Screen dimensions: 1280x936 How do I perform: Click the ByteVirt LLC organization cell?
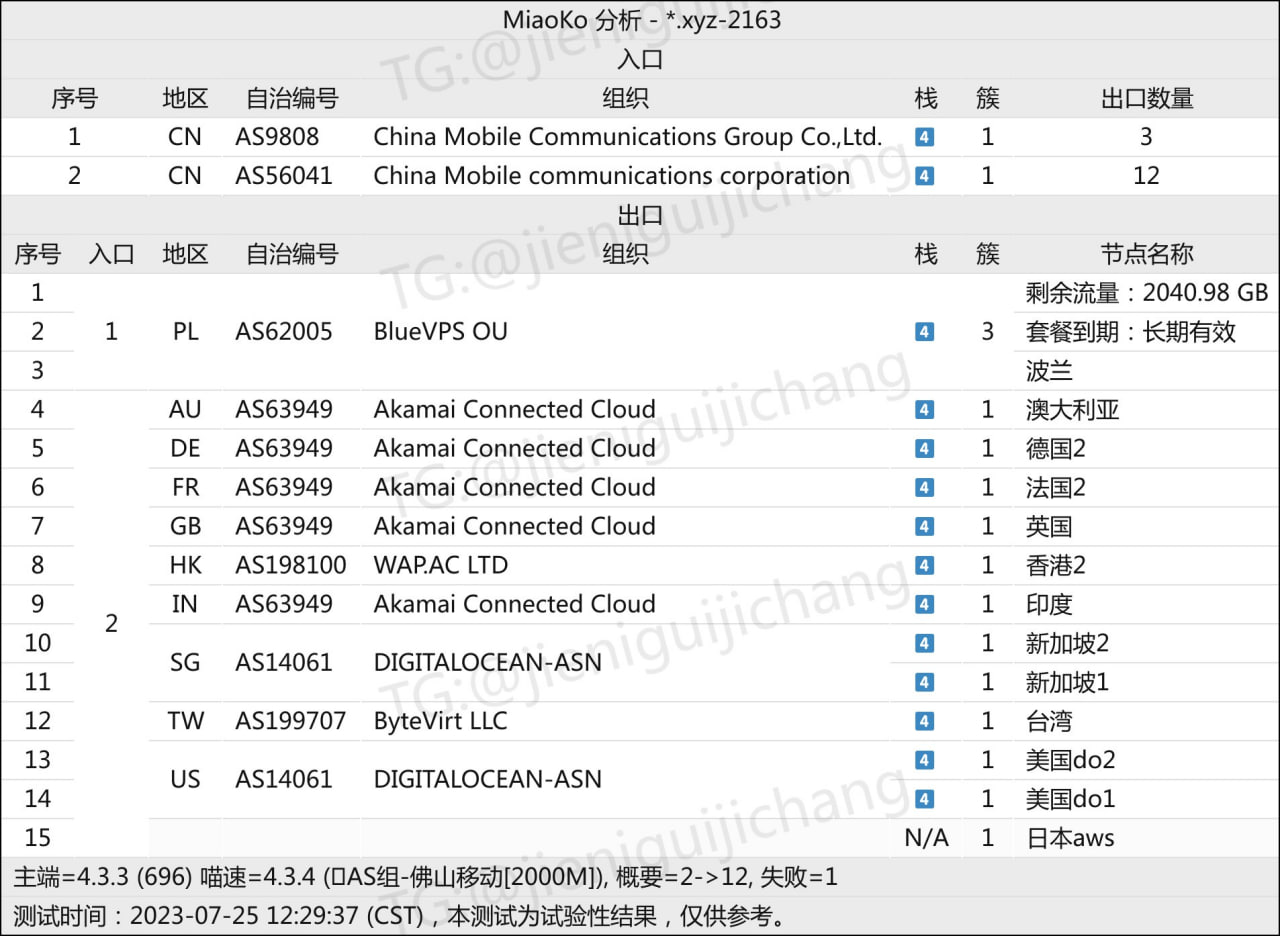(x=440, y=721)
